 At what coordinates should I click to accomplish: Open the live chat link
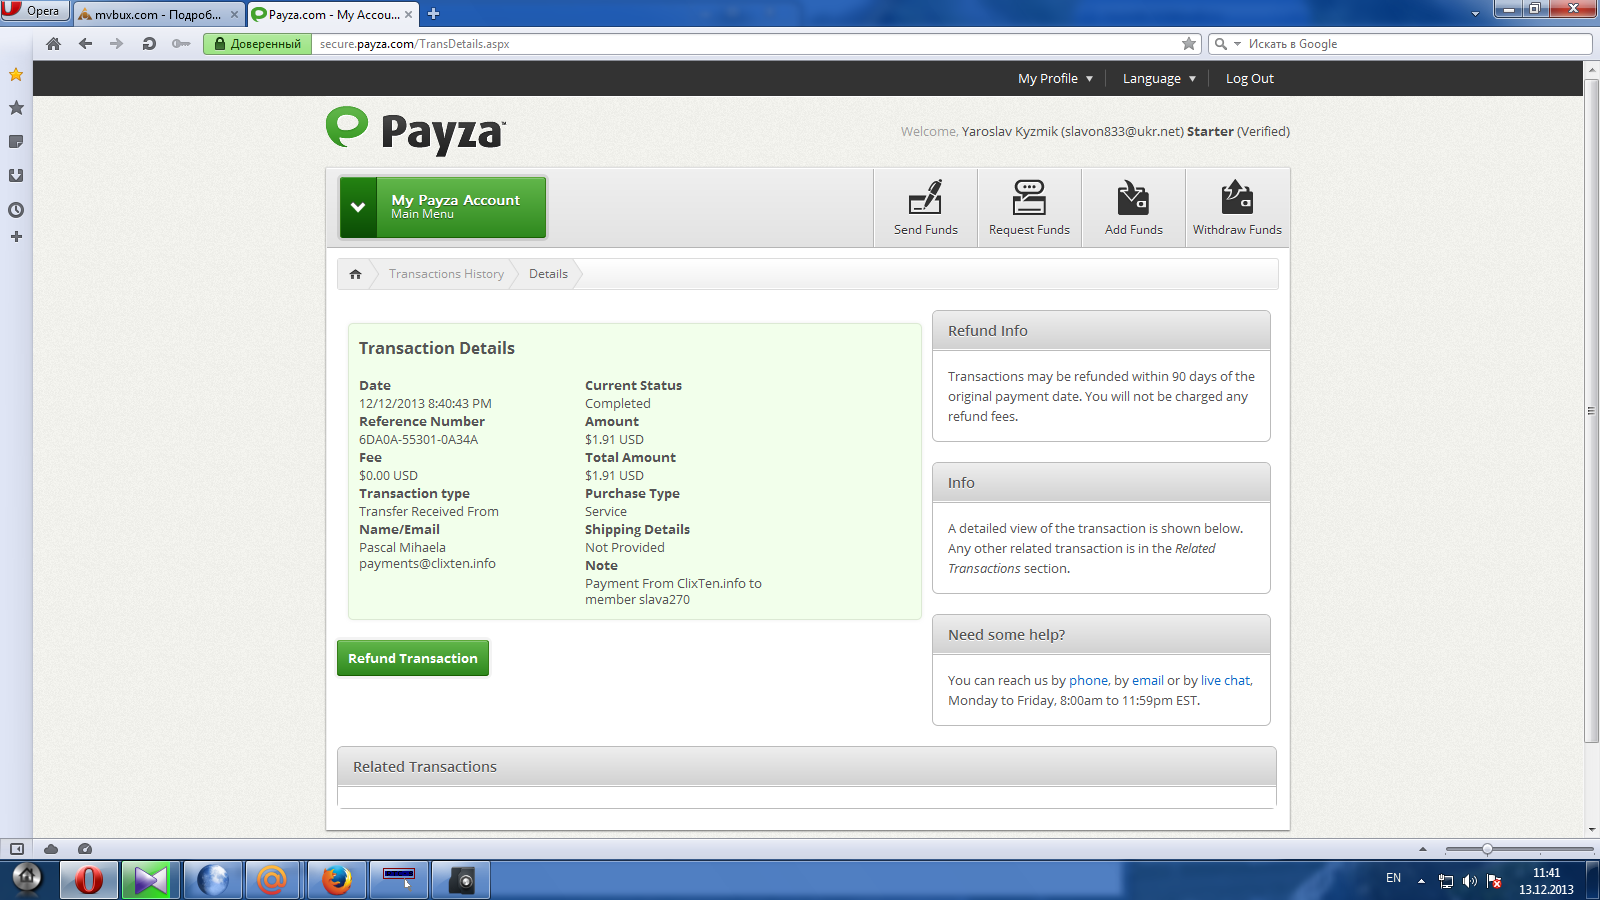point(1225,680)
